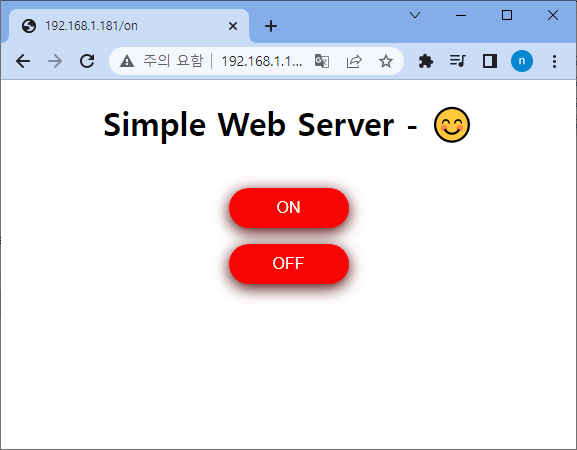Open the Extensions puzzle icon
This screenshot has height=450, width=577.
[x=426, y=61]
